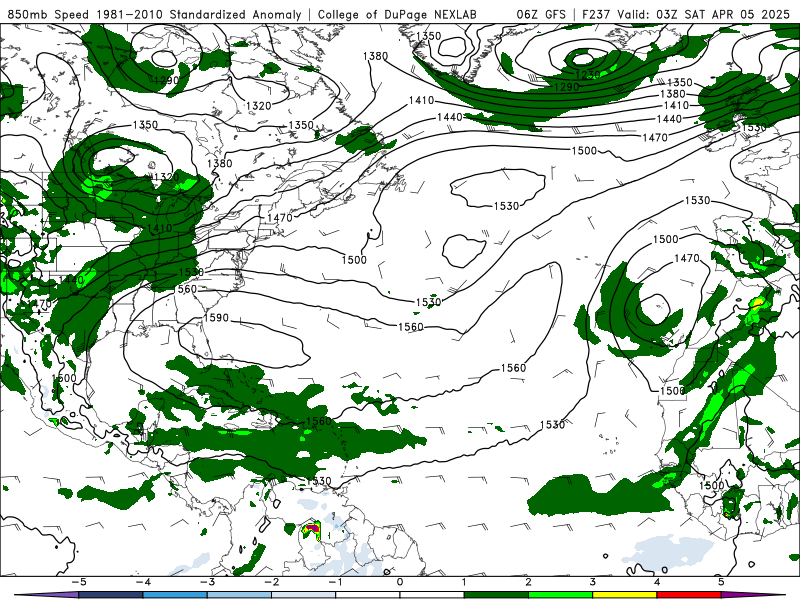This screenshot has width=800, height=600.
Task: Click the "4" label on the color scale
Action: coord(657,582)
